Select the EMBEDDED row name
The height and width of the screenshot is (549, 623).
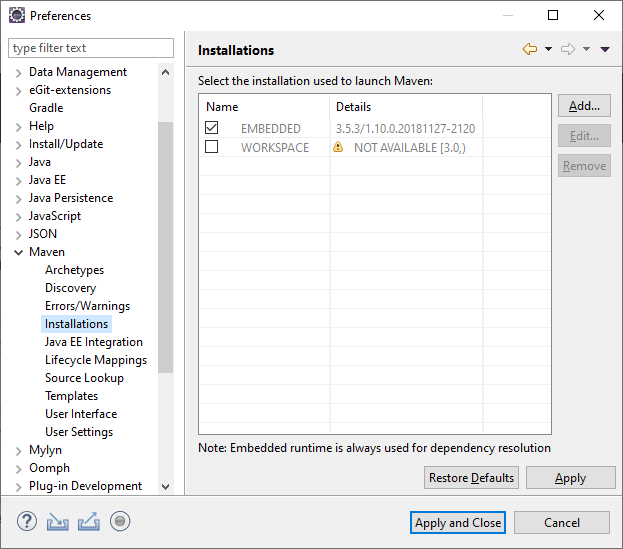(271, 128)
